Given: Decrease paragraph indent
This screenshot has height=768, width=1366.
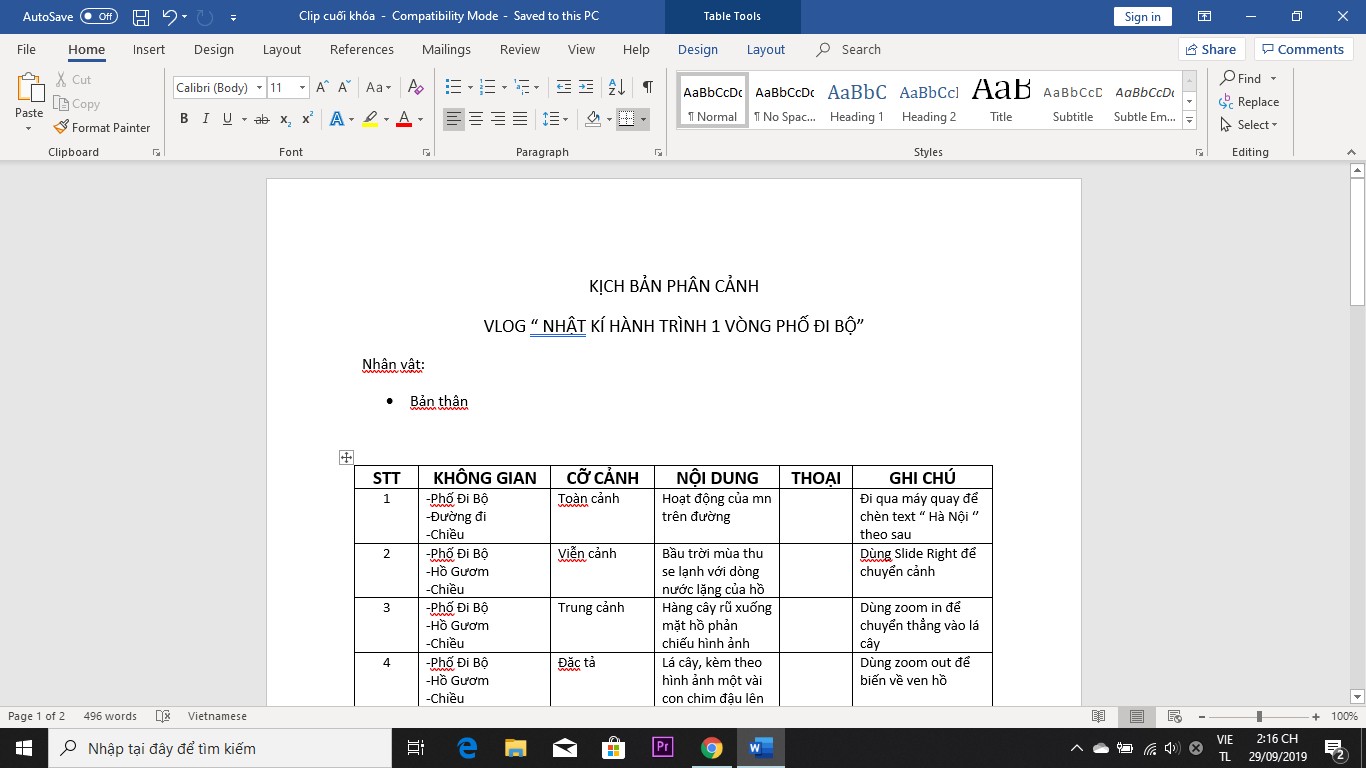Looking at the screenshot, I should pos(564,88).
